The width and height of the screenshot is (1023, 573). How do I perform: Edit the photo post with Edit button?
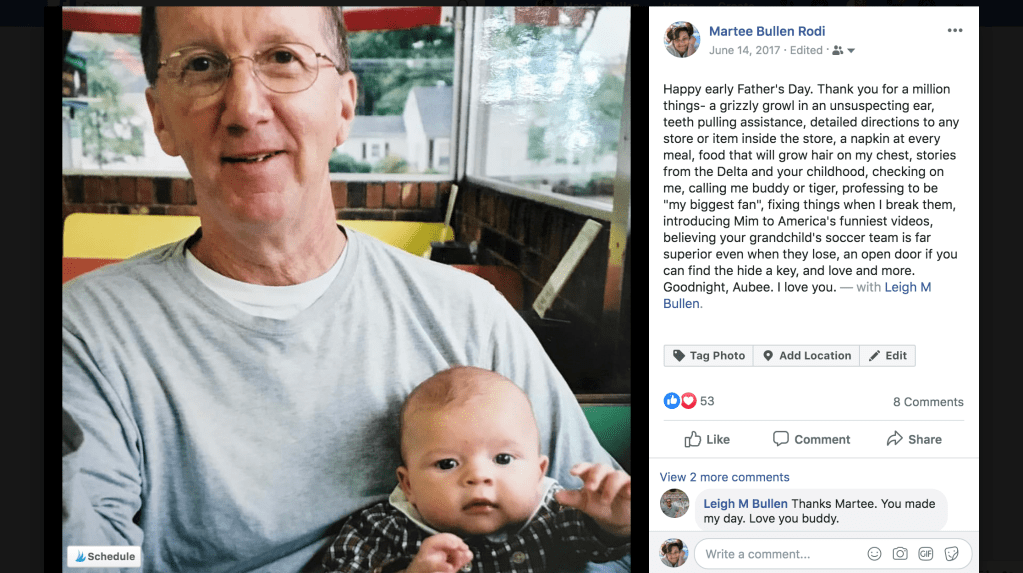(887, 356)
